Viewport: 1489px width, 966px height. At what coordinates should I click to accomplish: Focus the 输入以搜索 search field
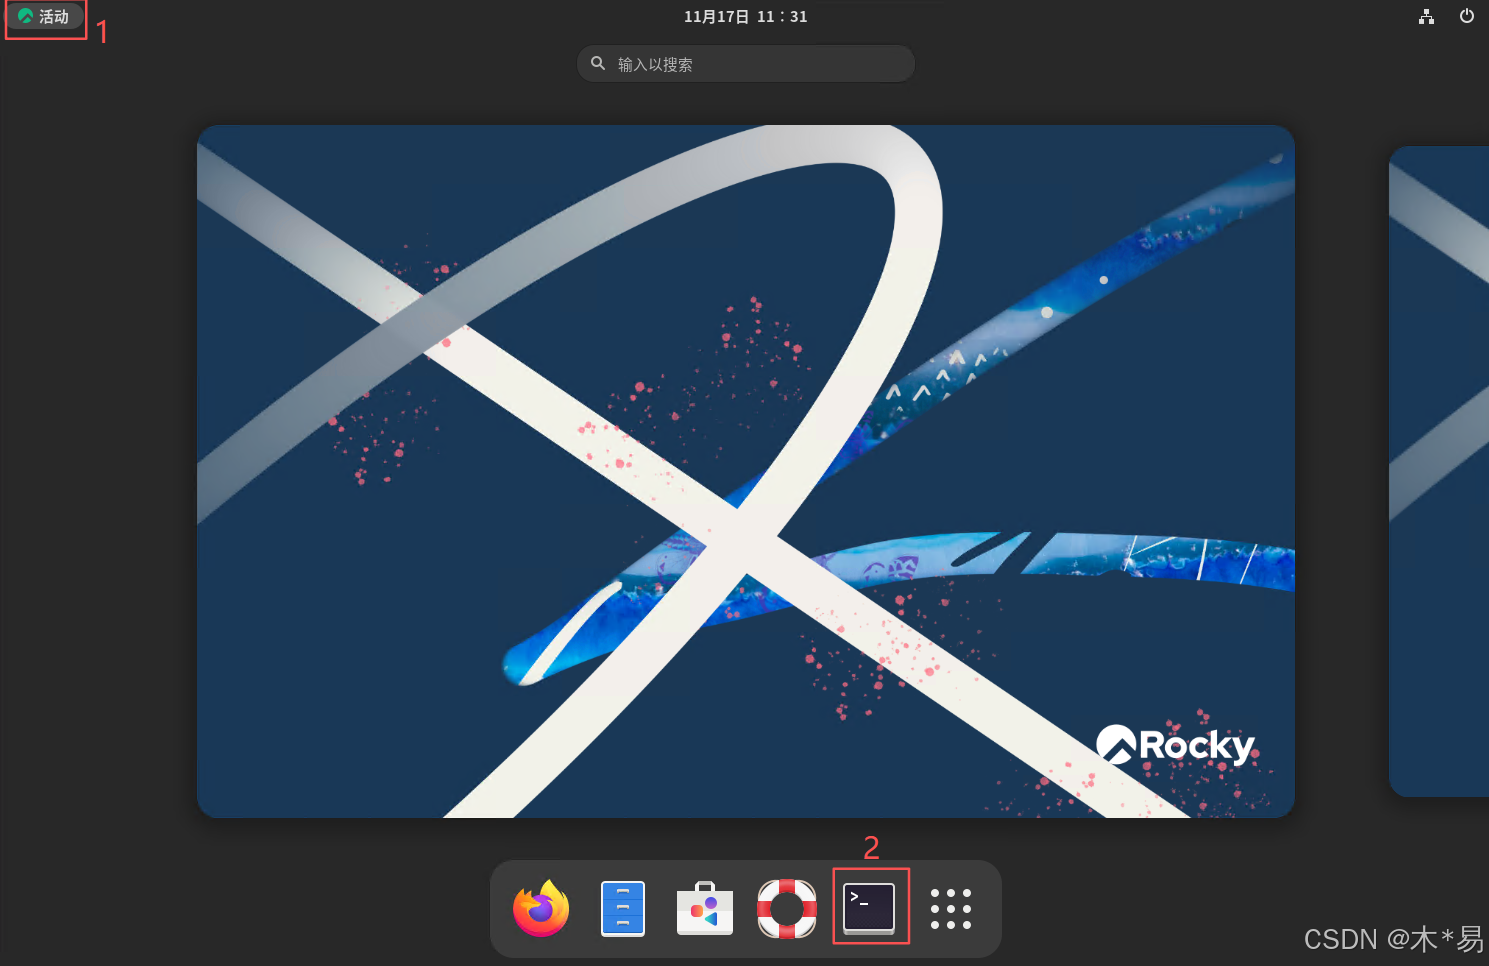[746, 64]
